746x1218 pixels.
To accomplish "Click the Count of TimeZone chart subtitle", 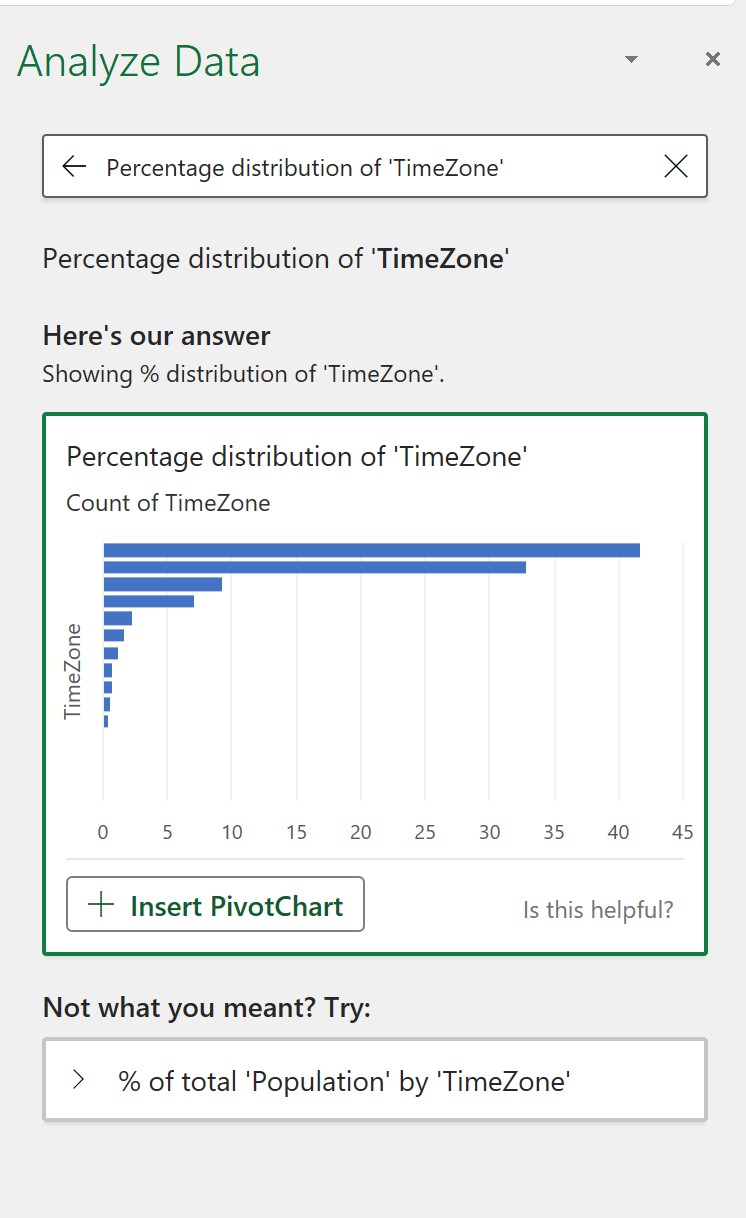I will point(167,503).
